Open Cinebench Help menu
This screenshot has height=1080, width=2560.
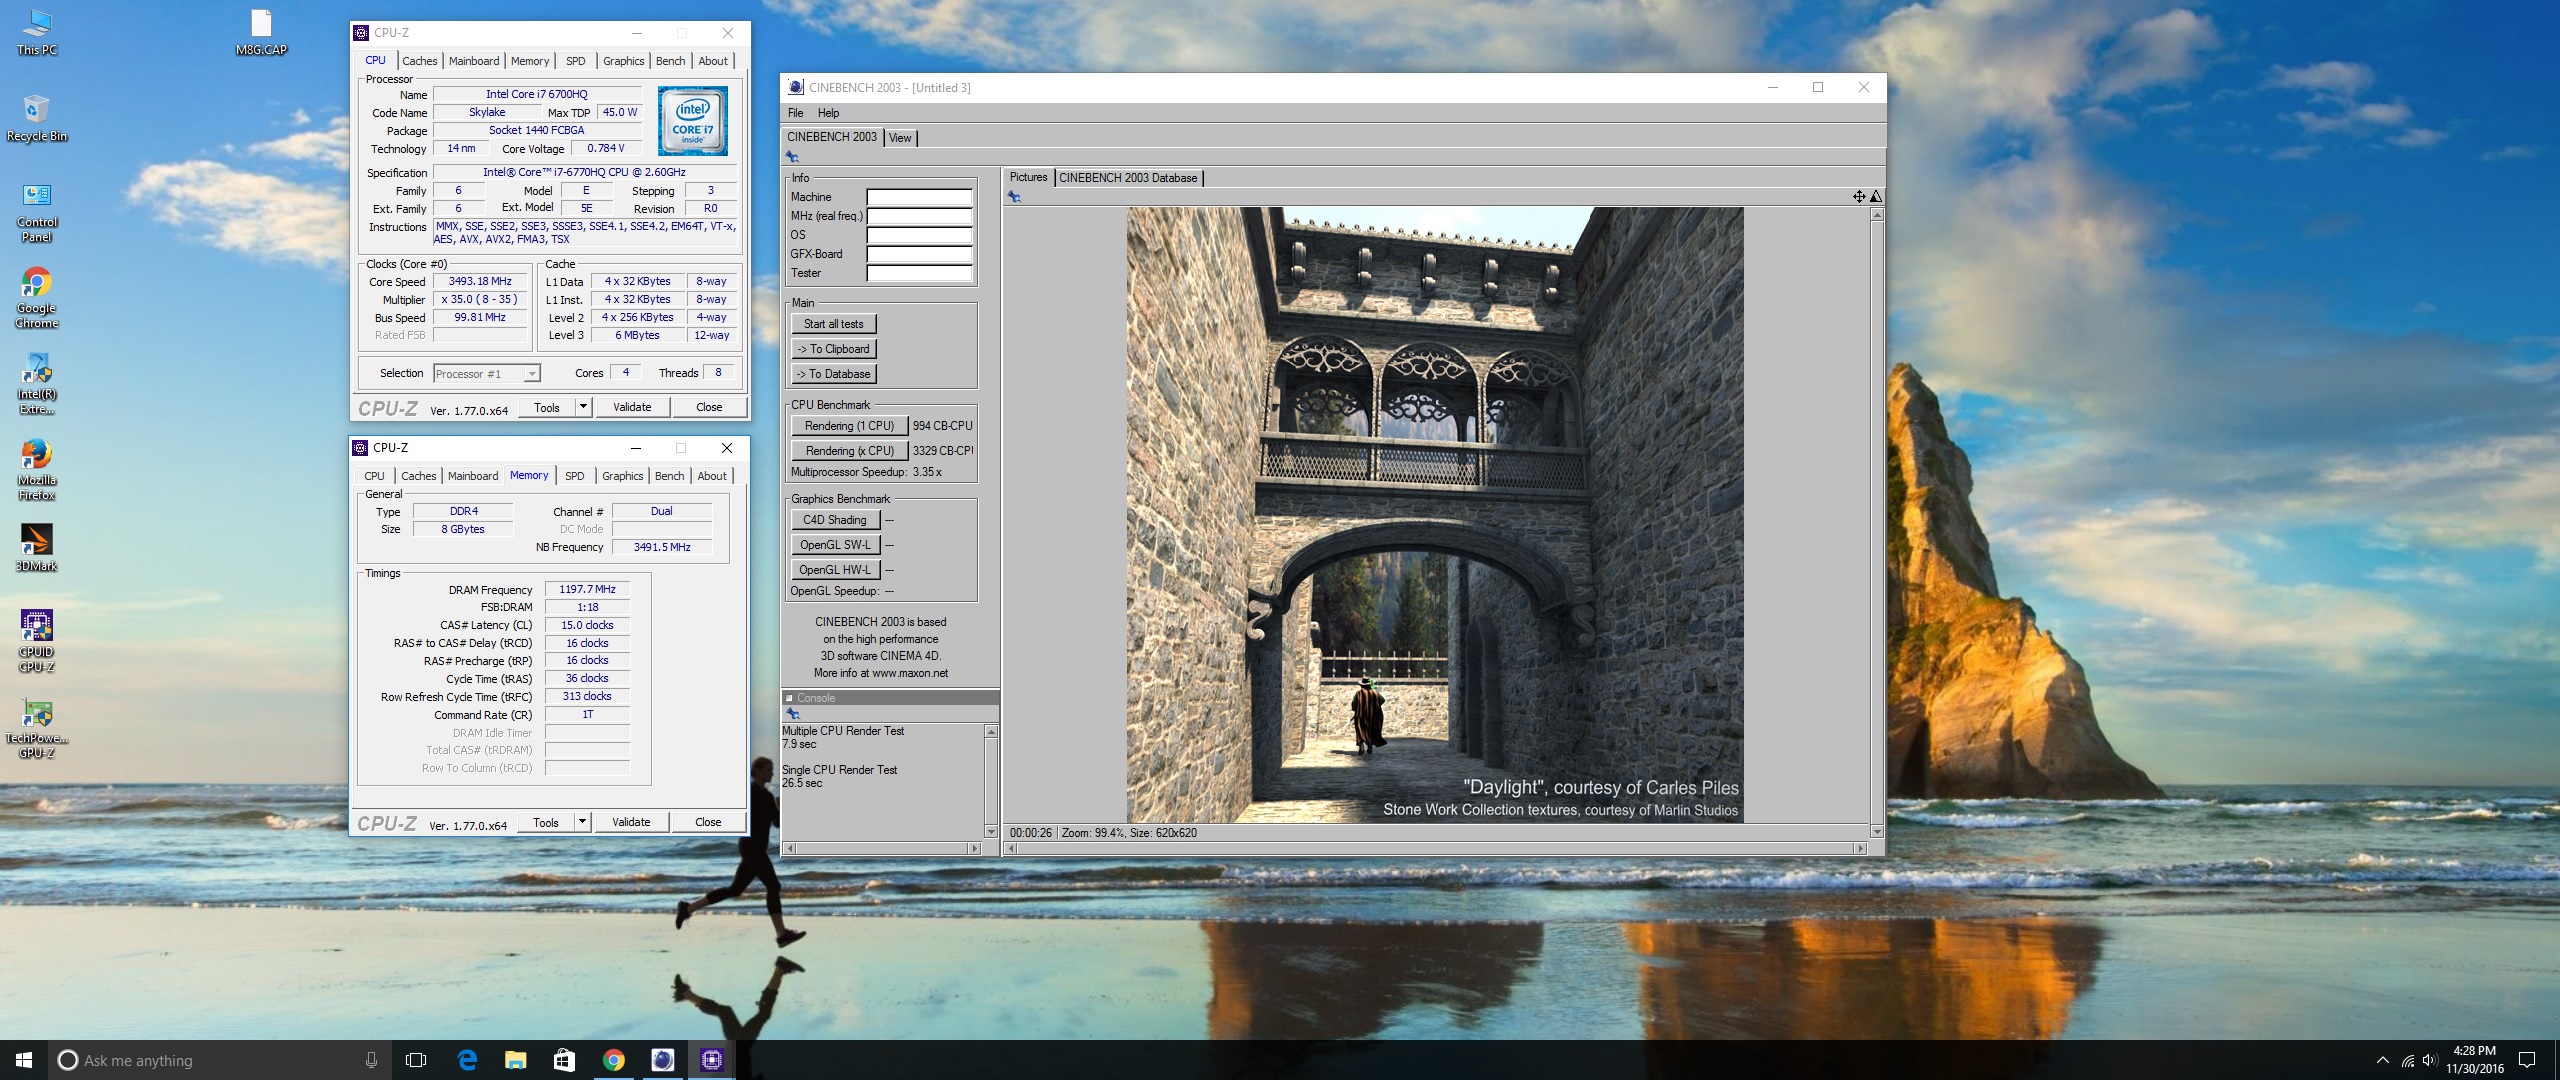pos(828,113)
